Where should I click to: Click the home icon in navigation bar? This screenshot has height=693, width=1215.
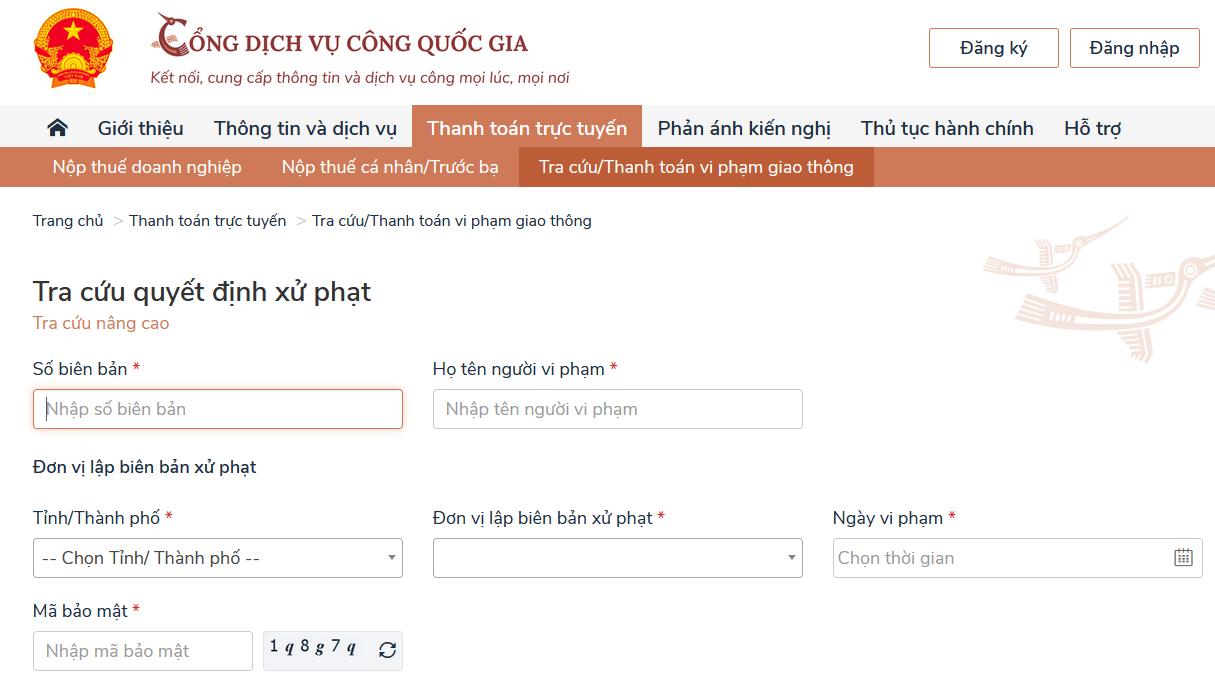coord(57,126)
